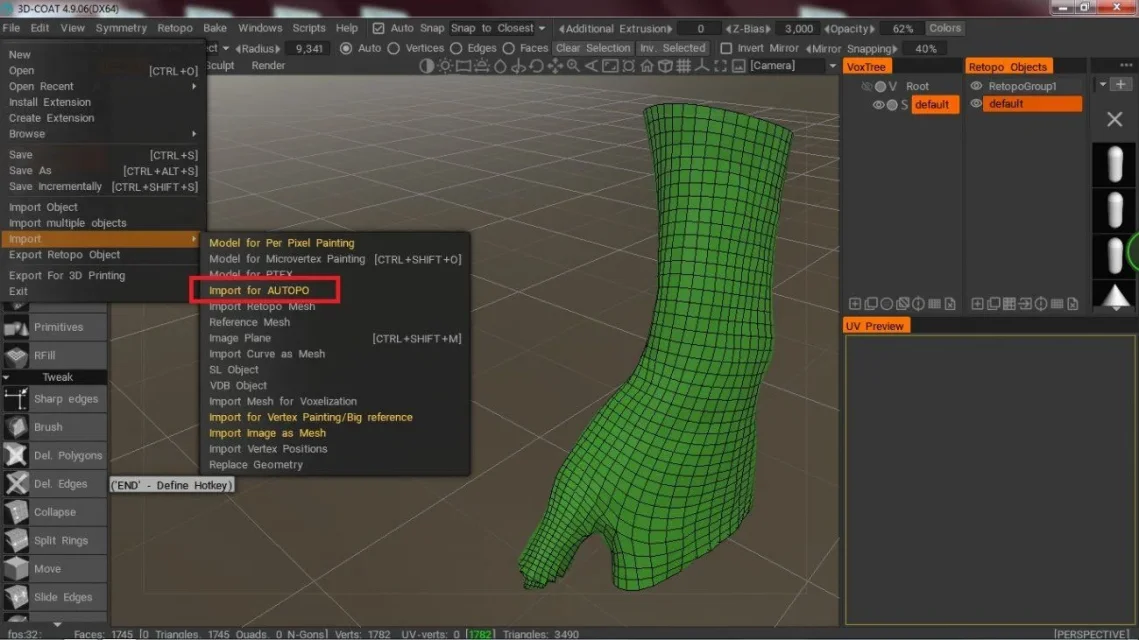The width and height of the screenshot is (1139, 640).
Task: Click the Colors button
Action: (945, 28)
